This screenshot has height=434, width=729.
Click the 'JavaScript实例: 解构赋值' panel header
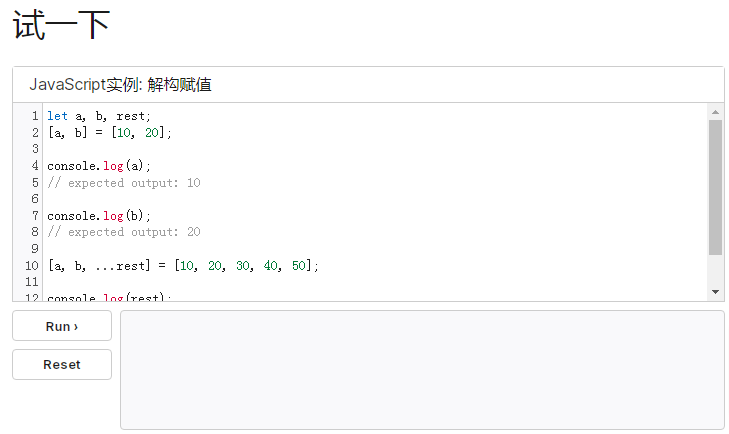120,85
